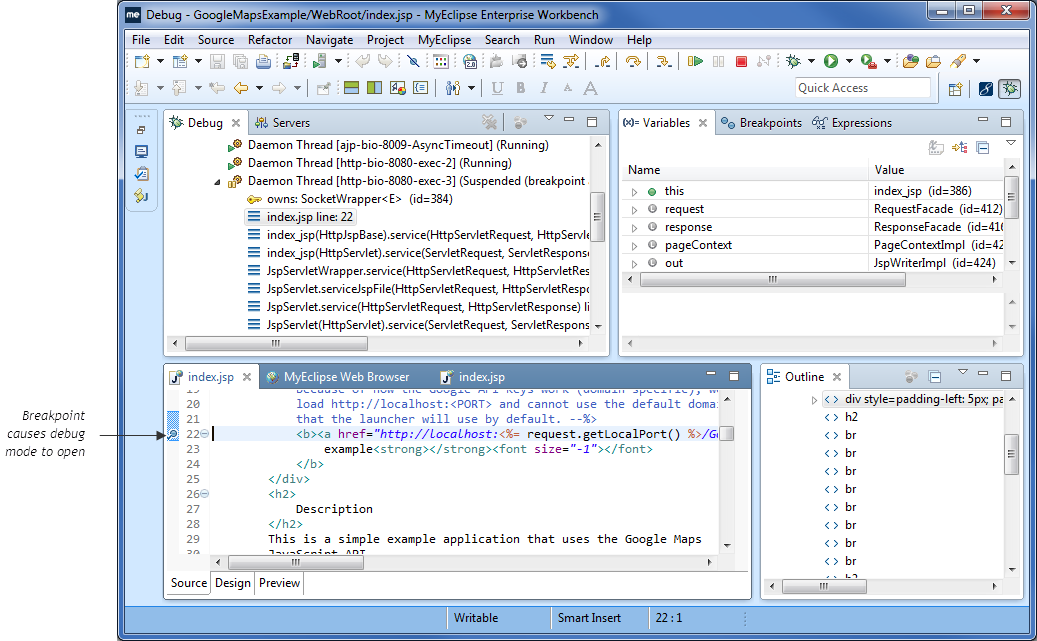Click the Skip All Breakpoints icon

[413, 62]
